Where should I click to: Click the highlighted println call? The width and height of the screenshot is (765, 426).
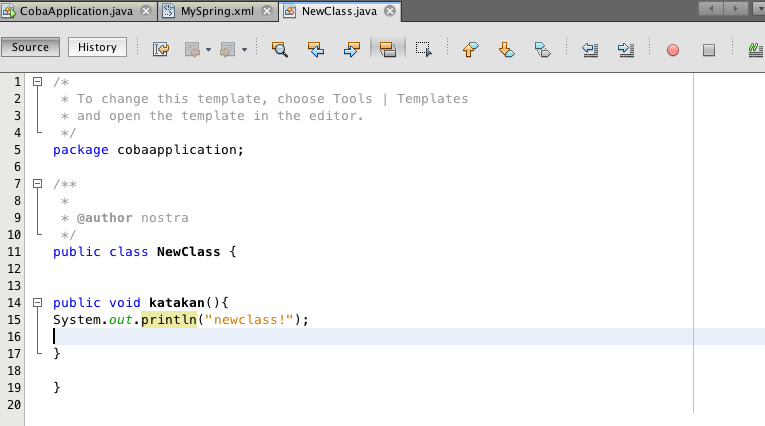point(169,320)
